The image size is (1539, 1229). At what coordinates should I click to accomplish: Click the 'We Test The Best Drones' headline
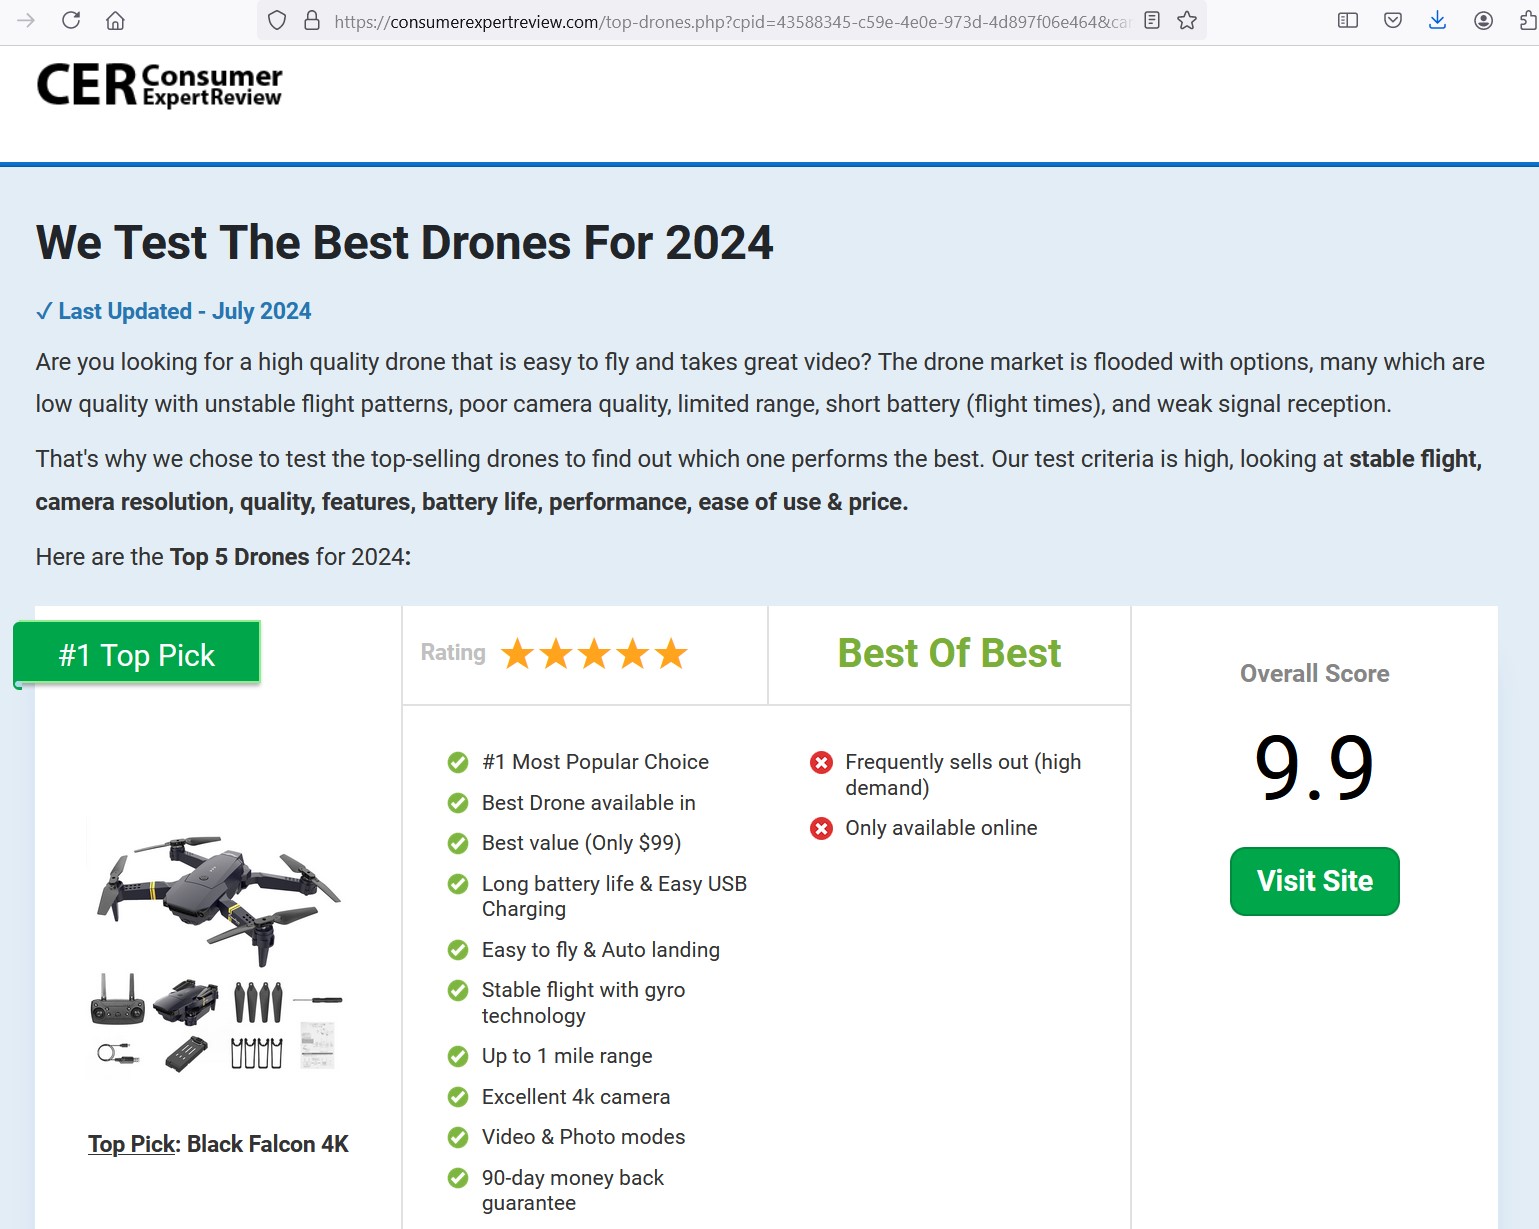click(404, 243)
